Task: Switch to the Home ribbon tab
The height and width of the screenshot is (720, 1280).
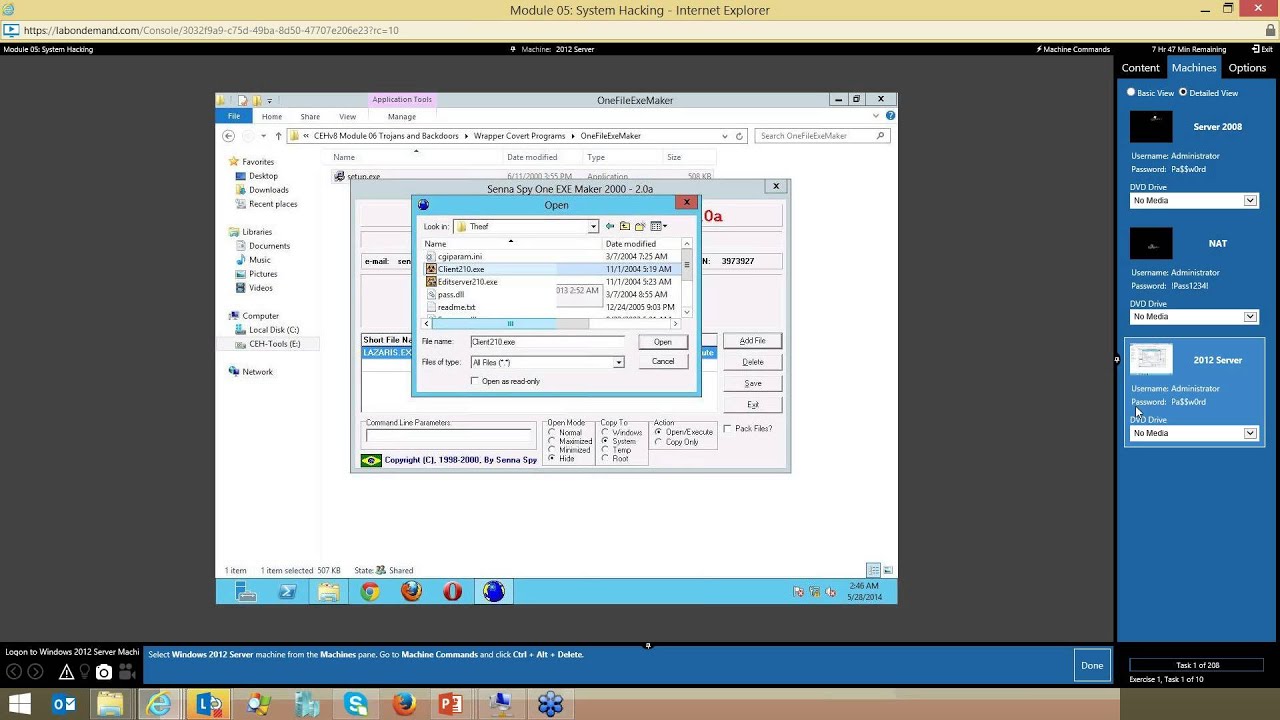Action: (x=272, y=116)
